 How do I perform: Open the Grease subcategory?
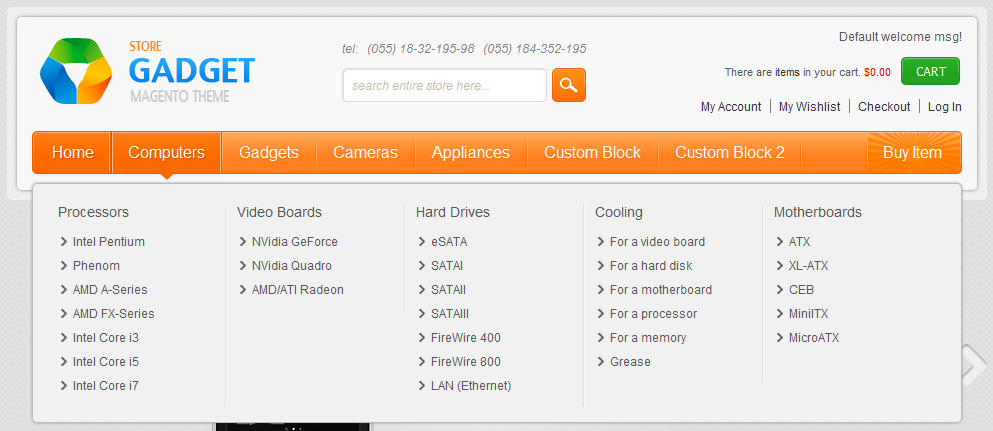pos(630,362)
